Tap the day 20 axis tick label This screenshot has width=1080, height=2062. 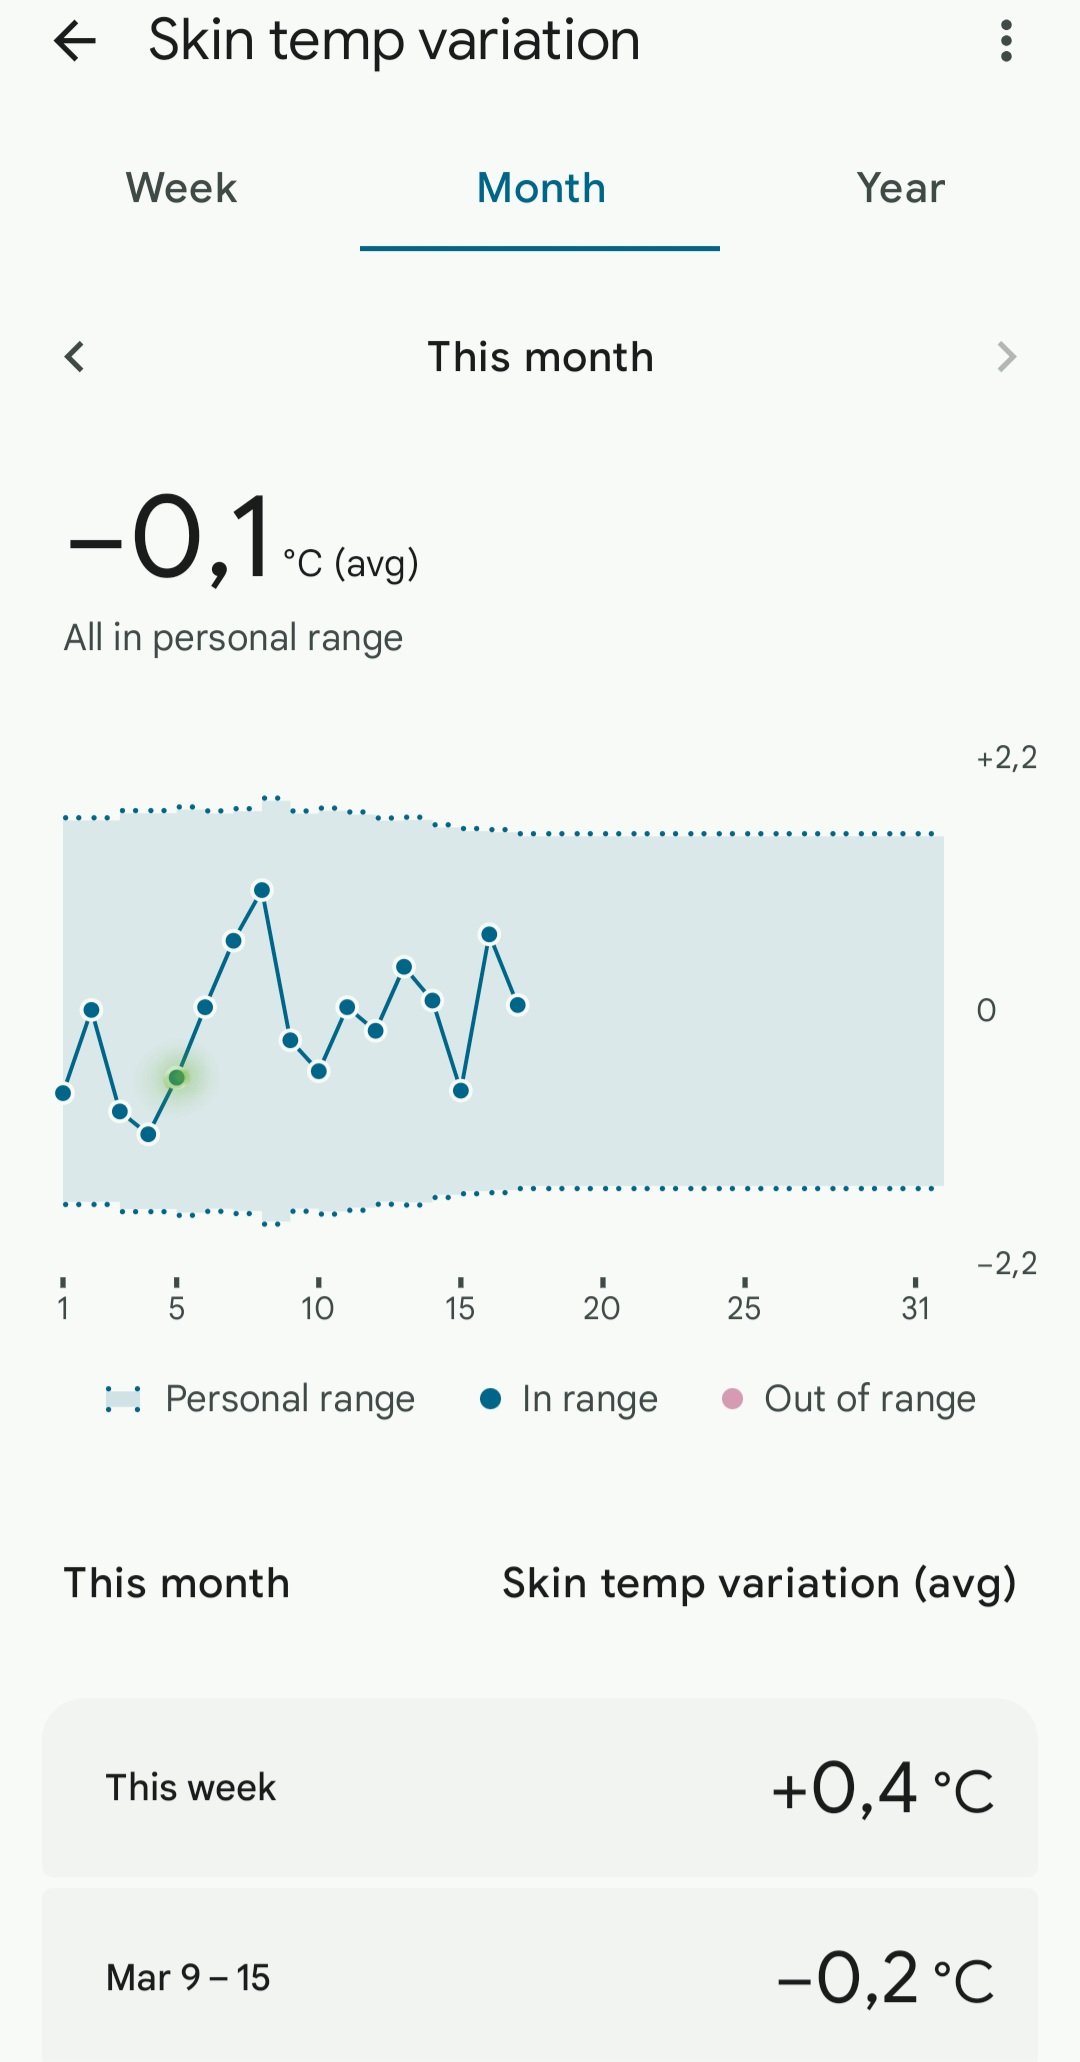click(602, 1307)
